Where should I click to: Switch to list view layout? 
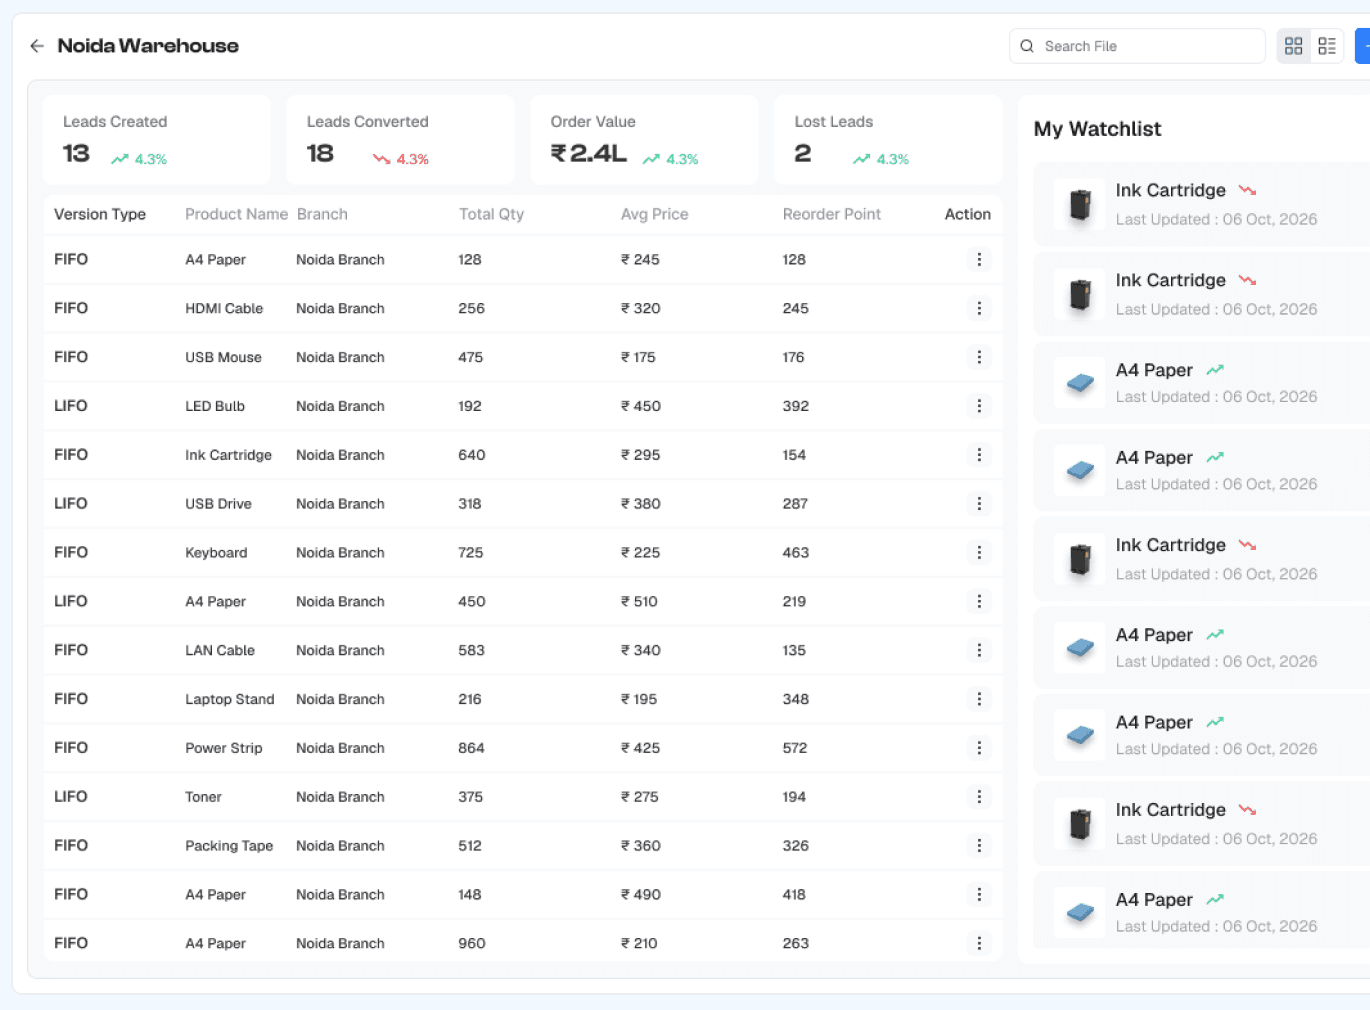point(1327,46)
